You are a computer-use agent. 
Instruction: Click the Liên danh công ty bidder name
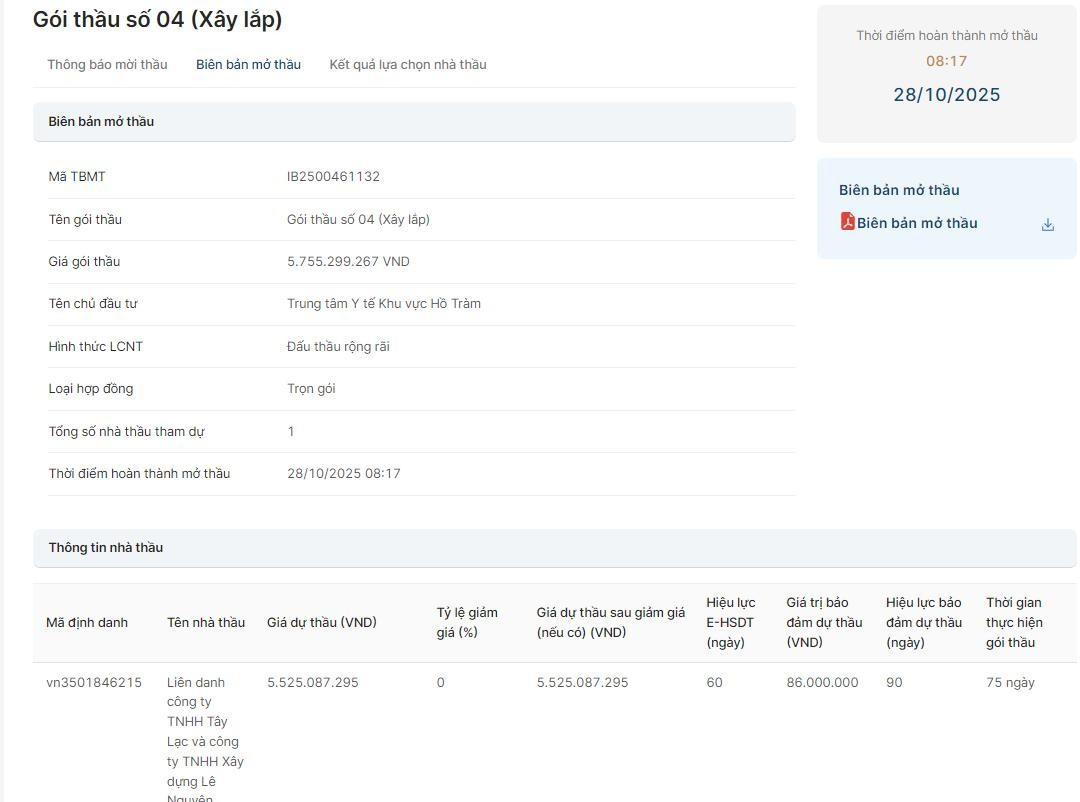205,740
